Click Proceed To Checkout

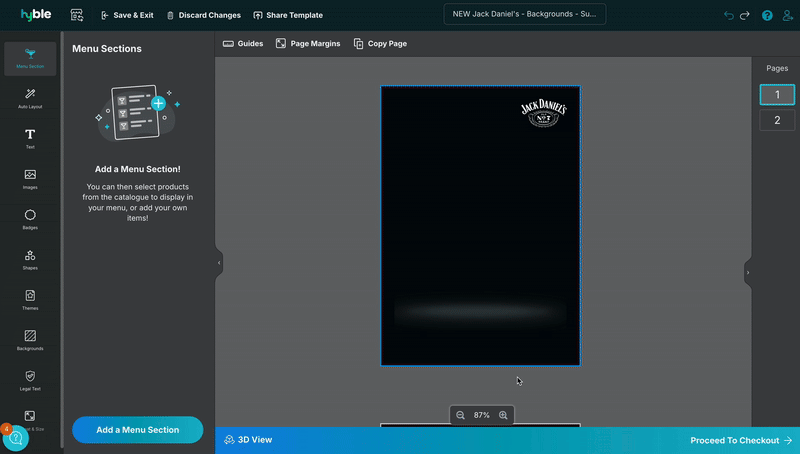pyautogui.click(x=741, y=440)
